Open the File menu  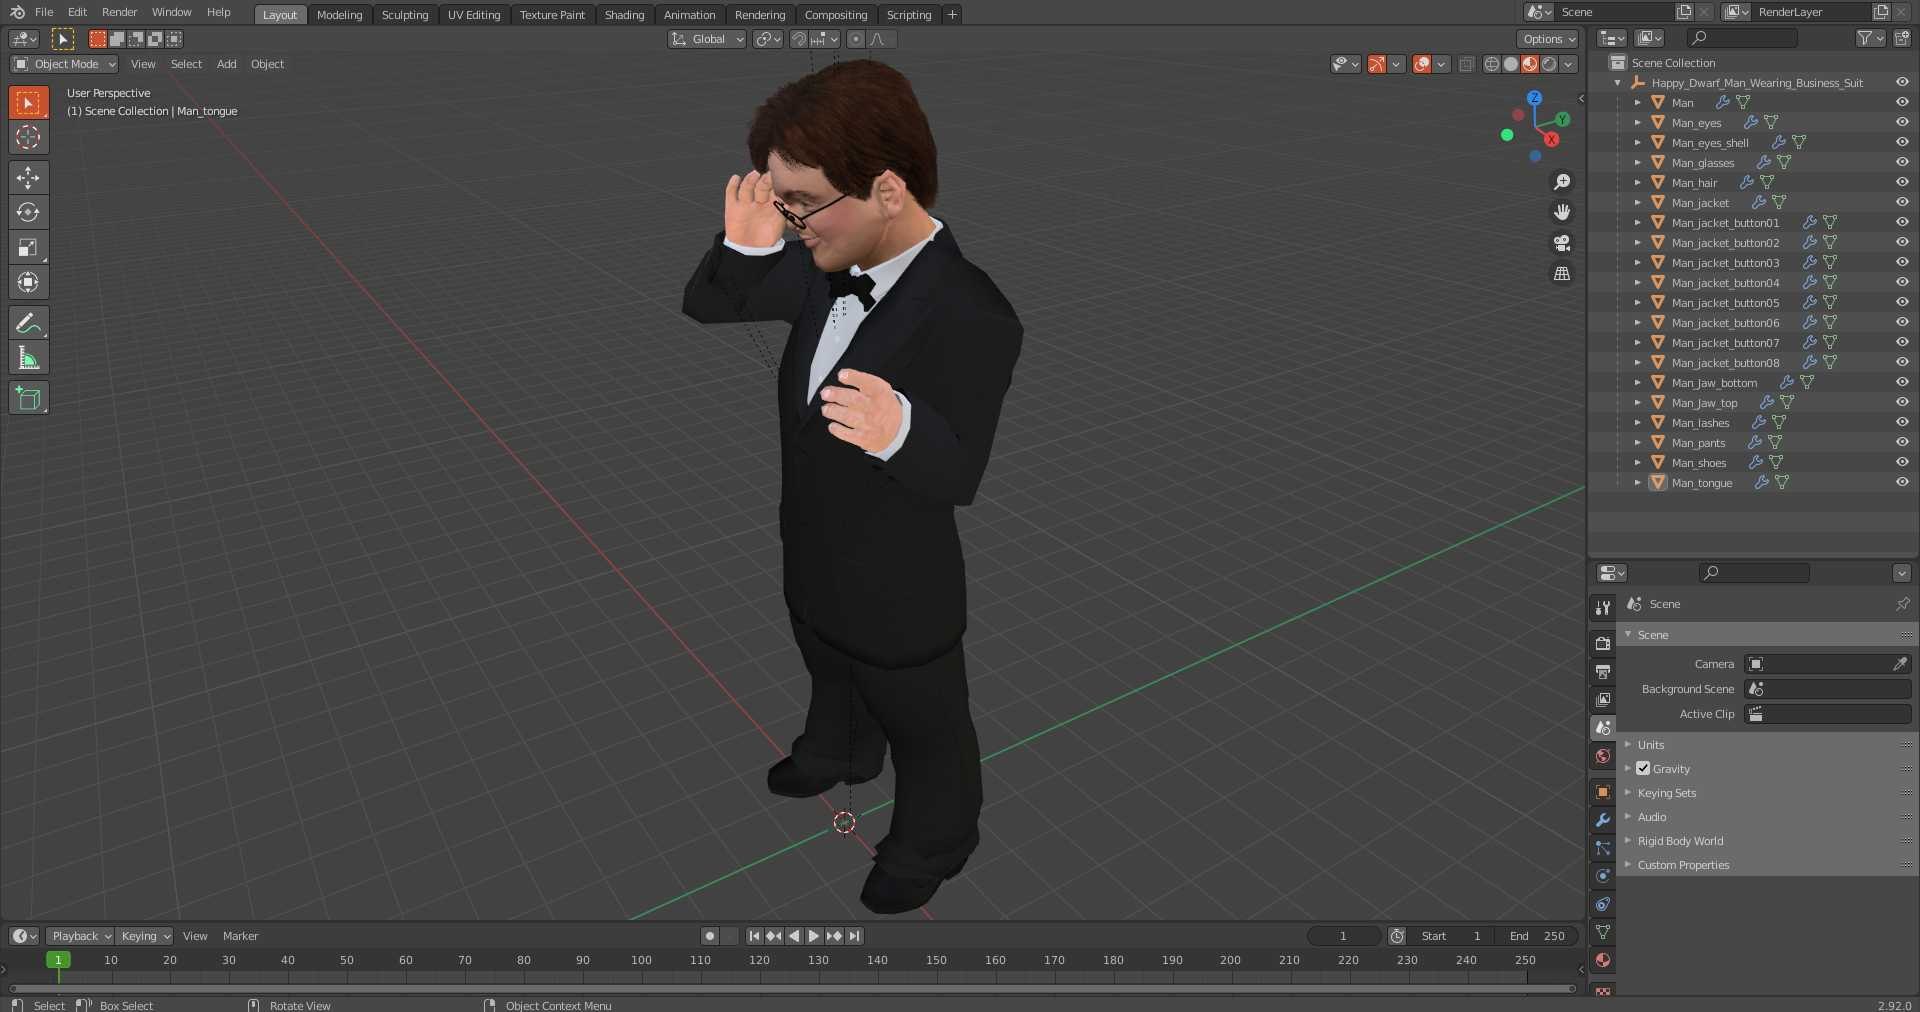pos(44,12)
